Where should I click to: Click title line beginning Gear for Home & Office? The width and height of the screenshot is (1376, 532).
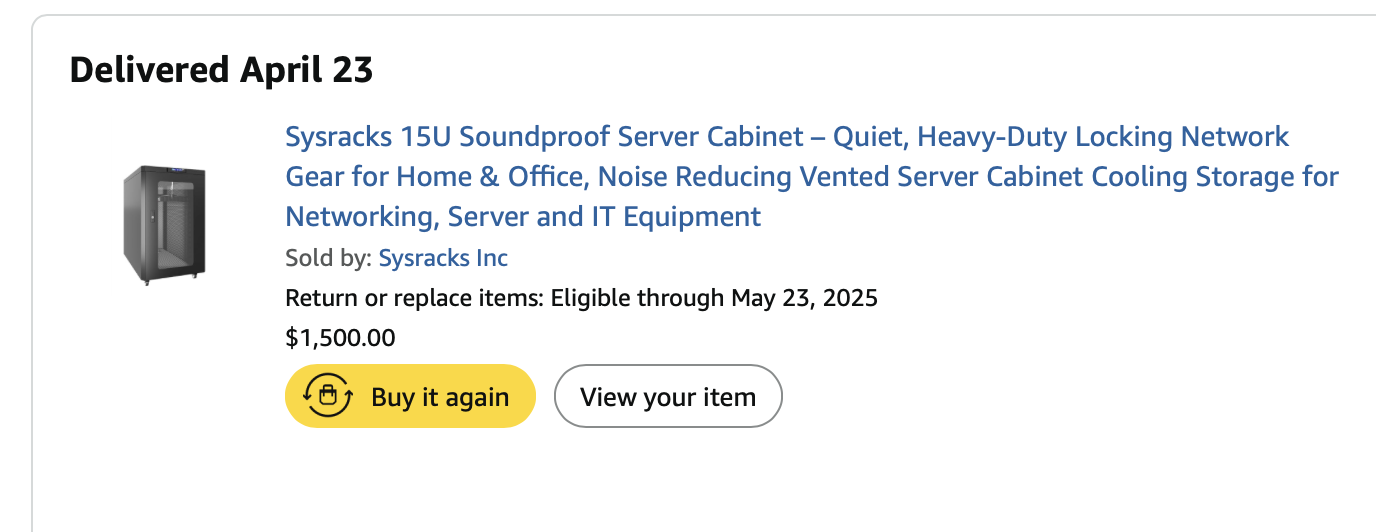pos(812,177)
